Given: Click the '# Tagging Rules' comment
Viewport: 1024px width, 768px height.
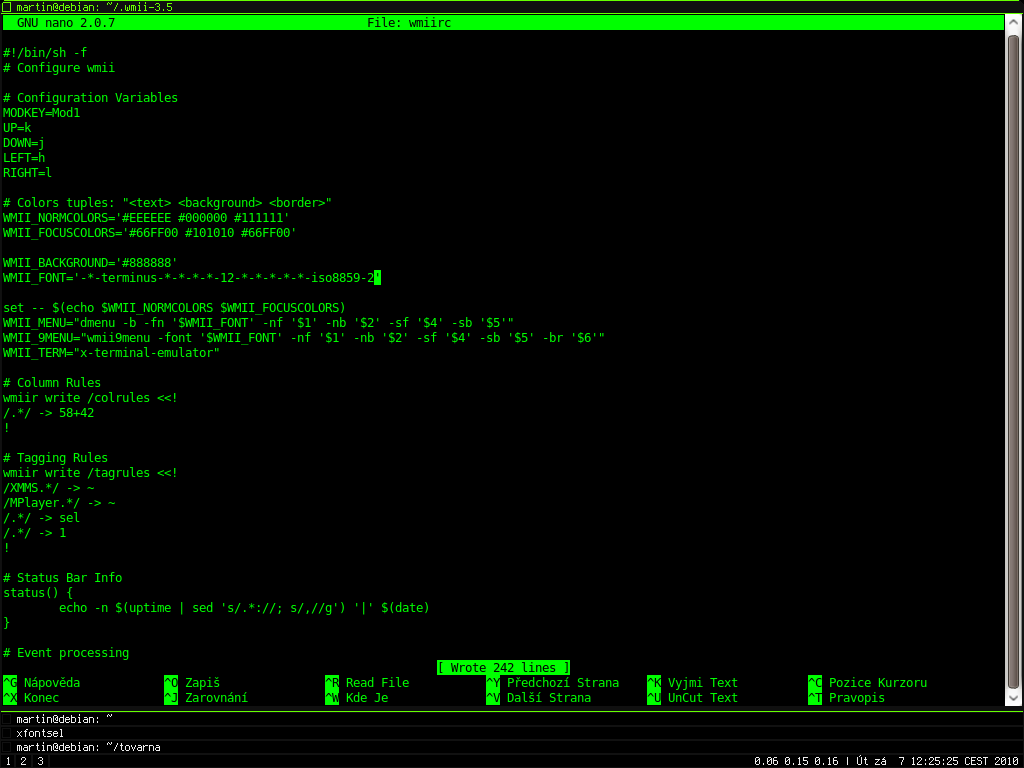Looking at the screenshot, I should [x=56, y=458].
